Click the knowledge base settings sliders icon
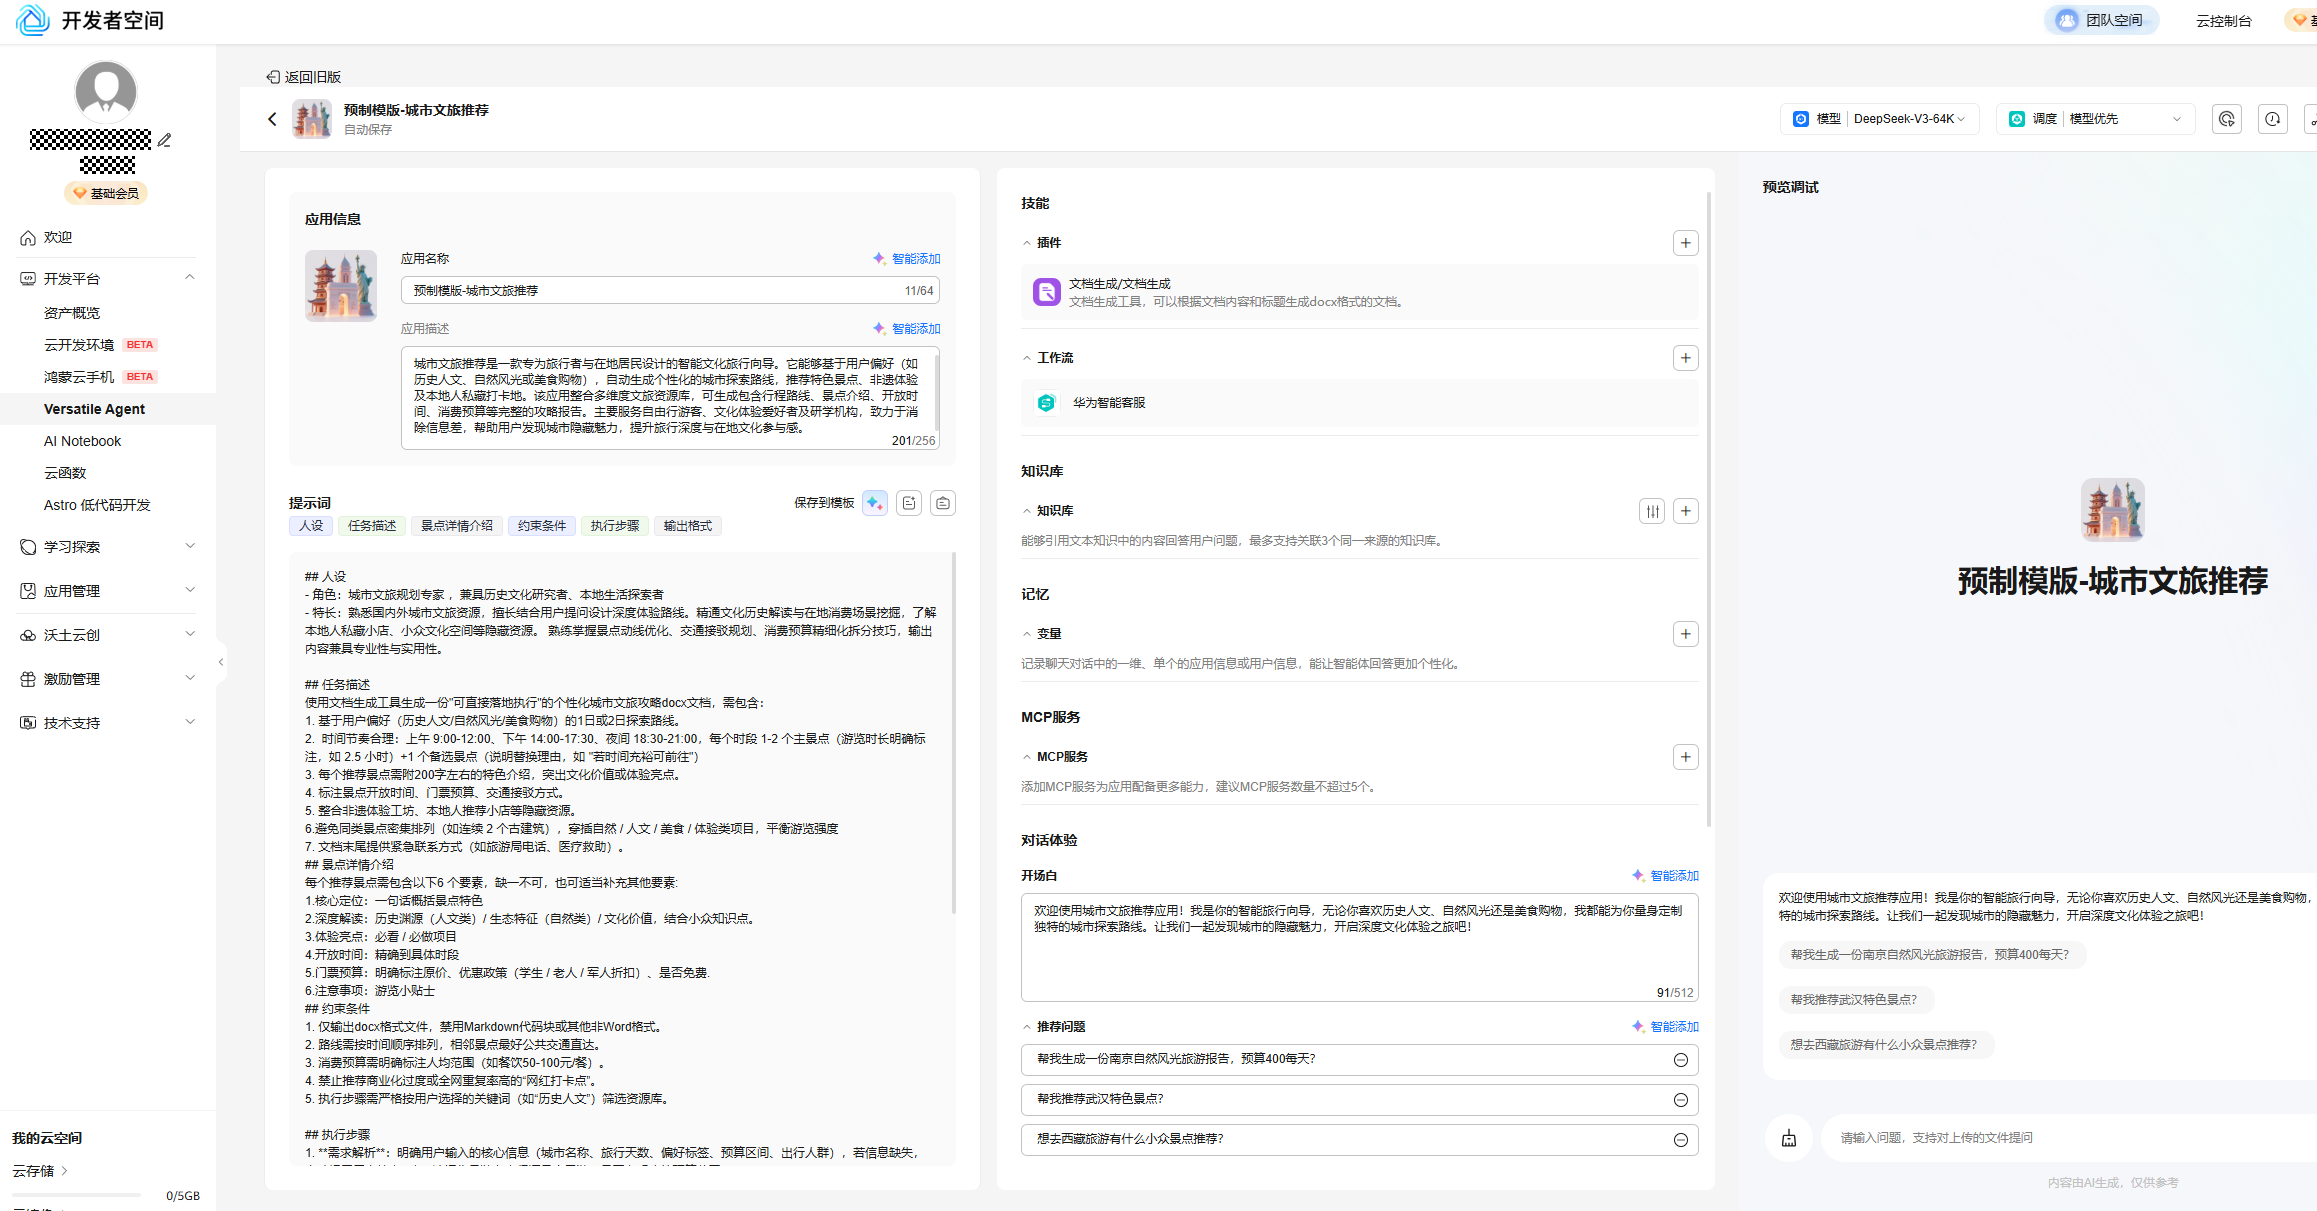This screenshot has height=1211, width=2317. tap(1652, 511)
